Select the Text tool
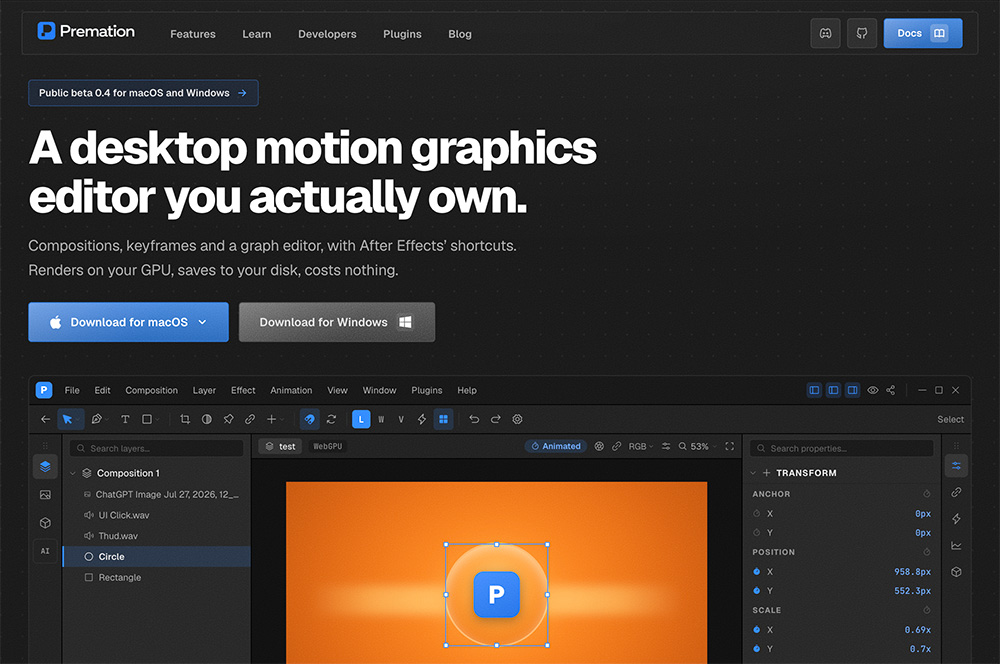The width and height of the screenshot is (1000, 664). (x=125, y=419)
